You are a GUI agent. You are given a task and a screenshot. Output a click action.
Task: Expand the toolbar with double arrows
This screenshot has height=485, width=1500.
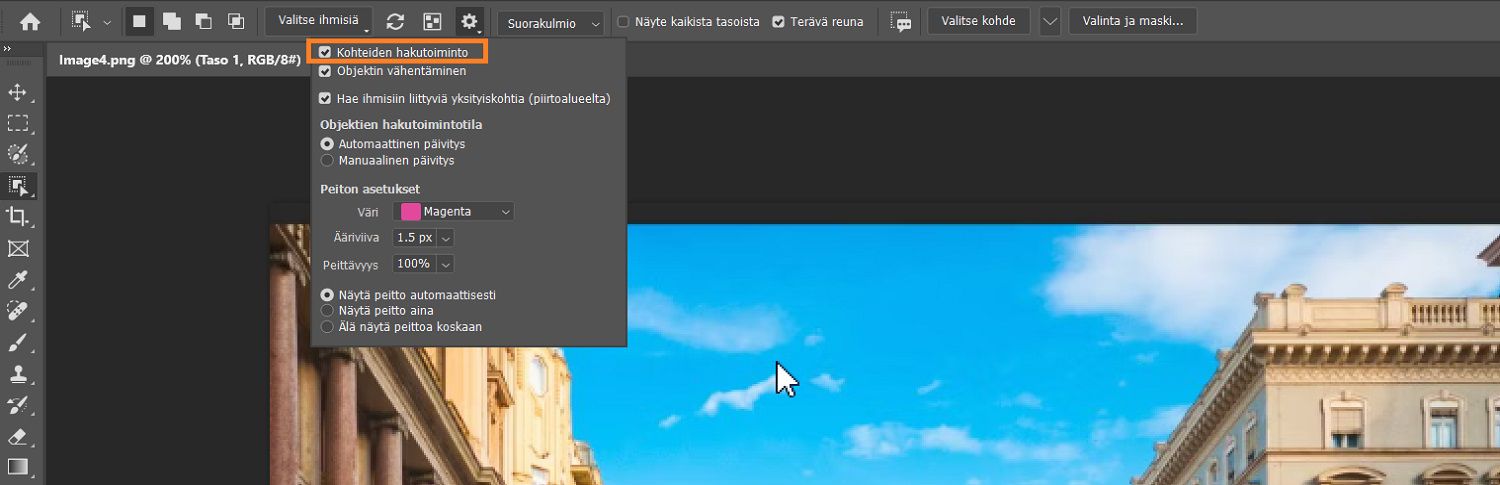click(8, 48)
